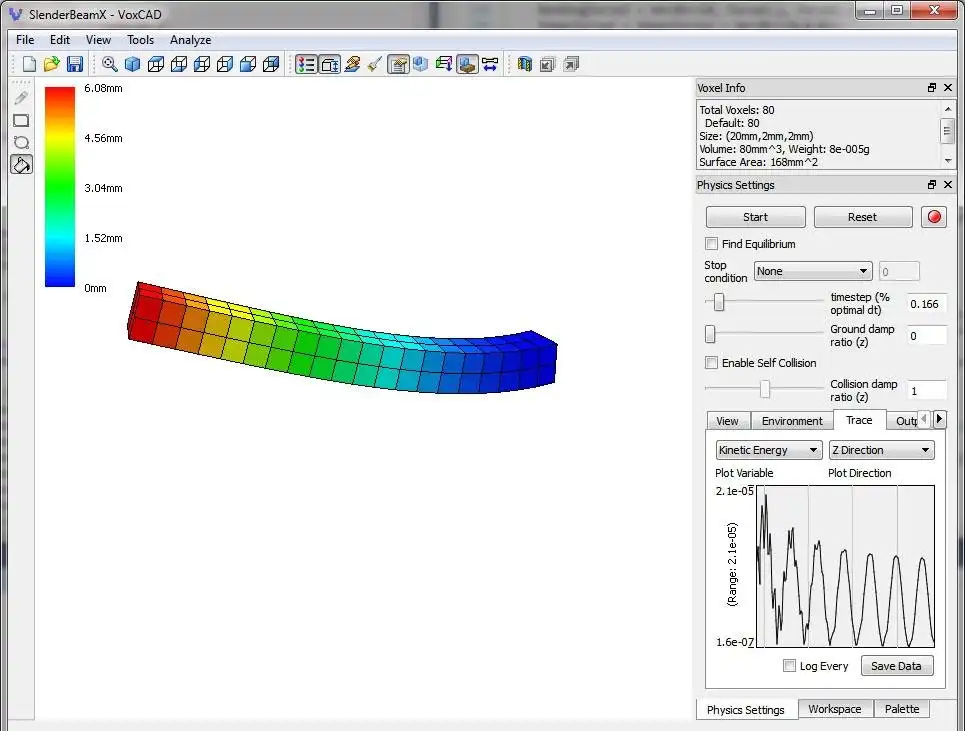Click the timestep slider handle
Screen dimensions: 965x731
(x=718, y=302)
